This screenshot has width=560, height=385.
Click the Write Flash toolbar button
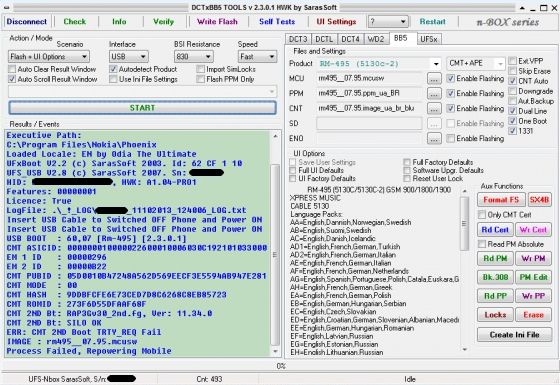pos(217,22)
